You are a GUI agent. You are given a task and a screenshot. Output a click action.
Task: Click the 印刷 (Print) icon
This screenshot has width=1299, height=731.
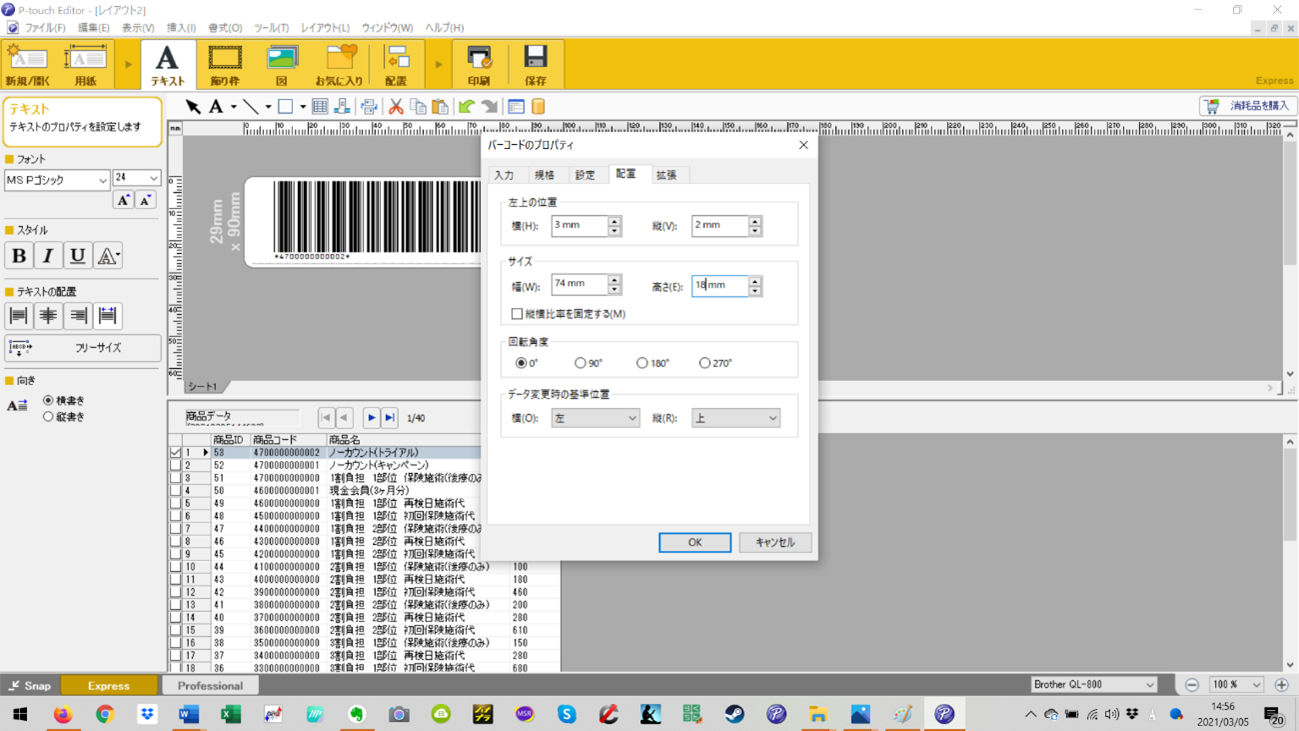(479, 64)
